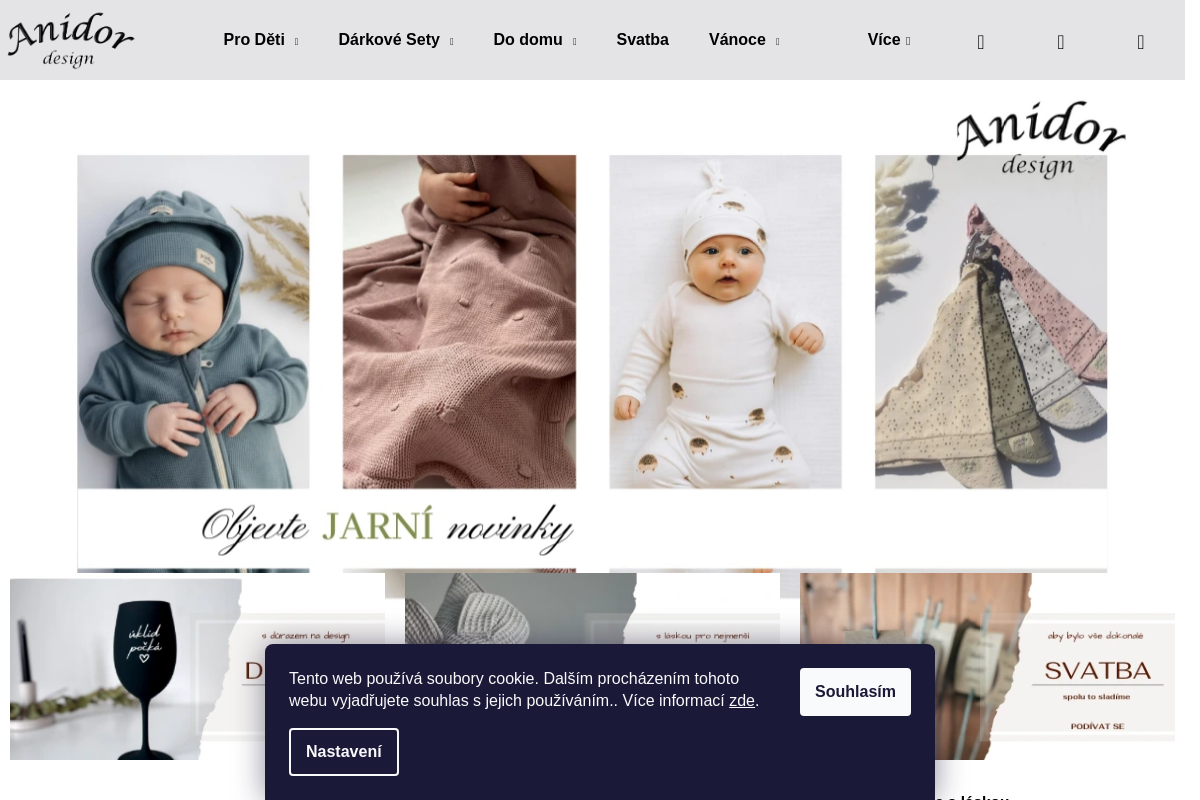Click the baby in blue hooded outfit photo
The height and width of the screenshot is (800, 1200).
(193, 321)
